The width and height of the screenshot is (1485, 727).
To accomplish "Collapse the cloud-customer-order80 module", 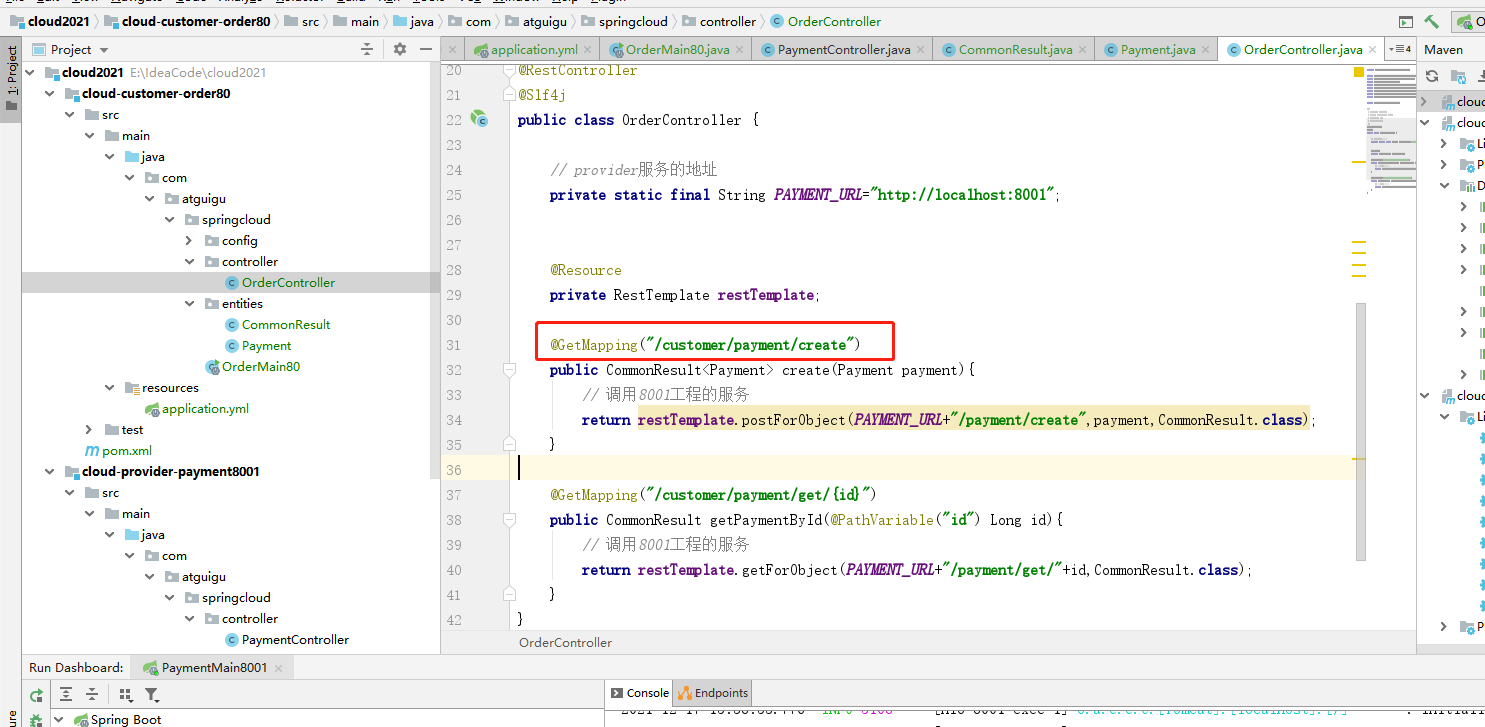I will coord(50,94).
